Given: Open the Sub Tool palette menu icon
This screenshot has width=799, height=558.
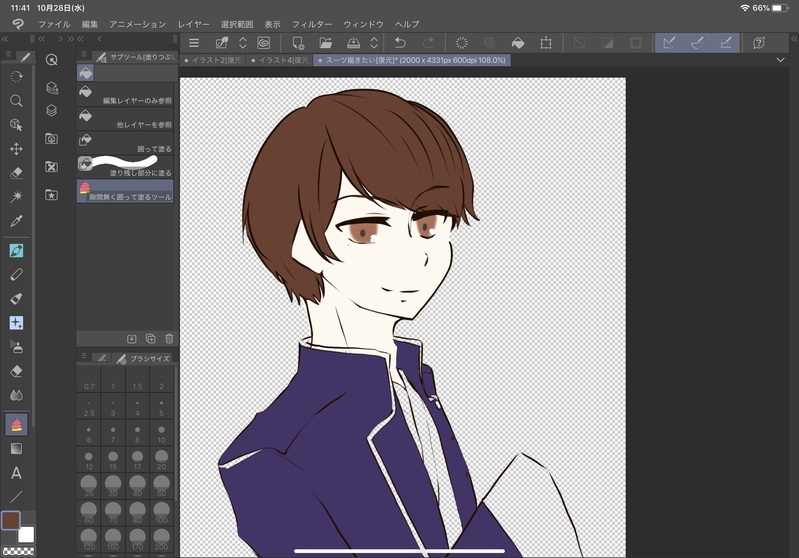Looking at the screenshot, I should pos(84,54).
